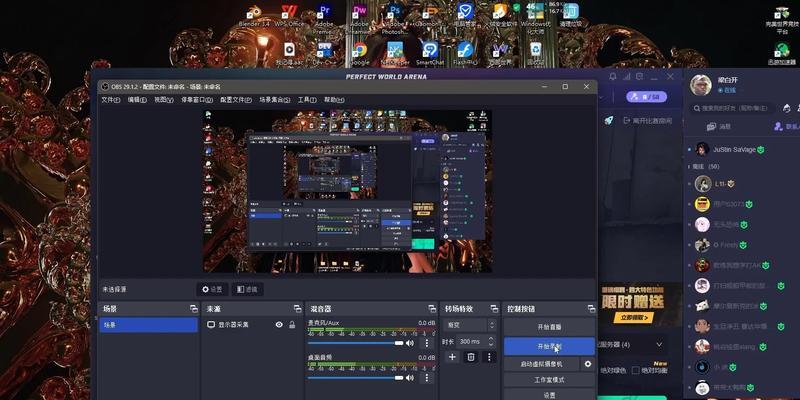Image resolution: width=800 pixels, height=400 pixels.
Task: Launch Google Chrome from the desktop
Action: [x=360, y=54]
